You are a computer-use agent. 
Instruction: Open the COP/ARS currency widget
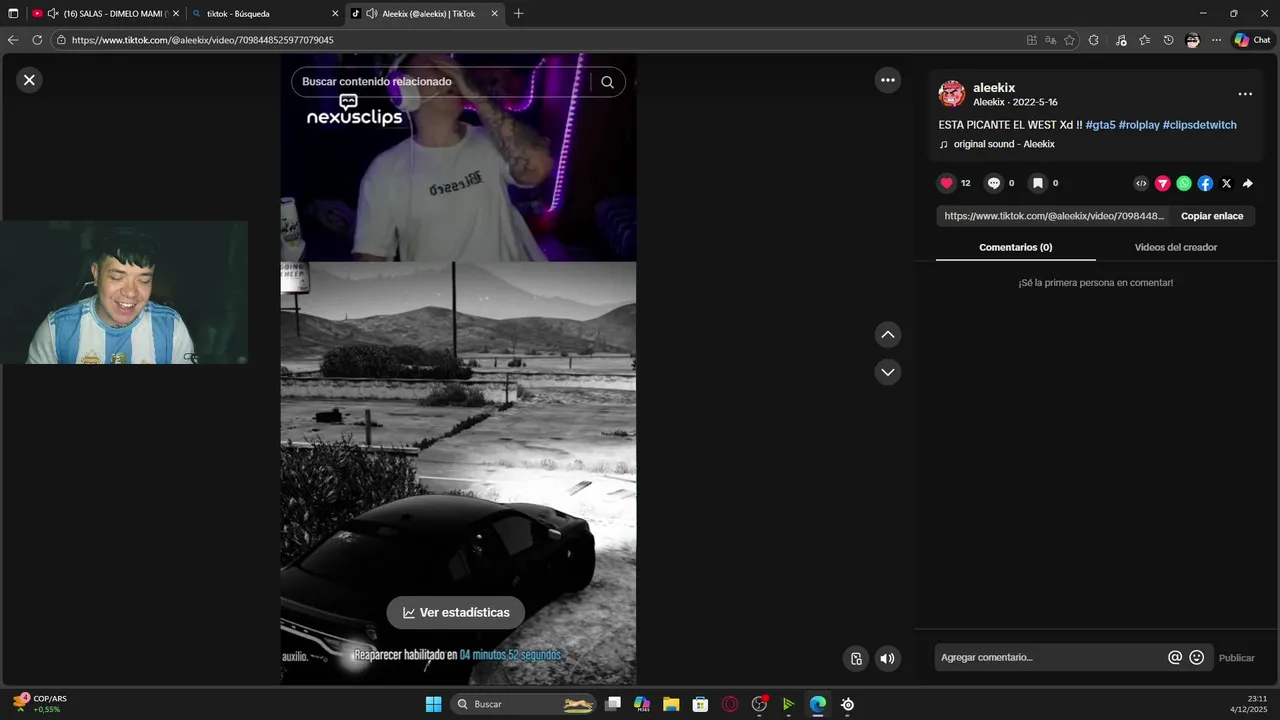pyautogui.click(x=40, y=703)
